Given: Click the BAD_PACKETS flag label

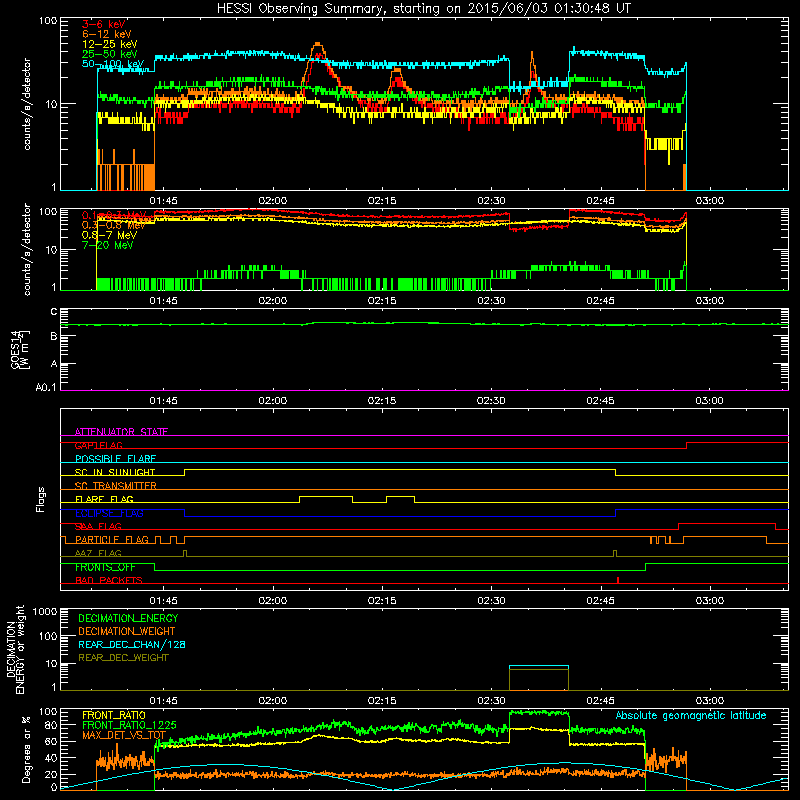Looking at the screenshot, I should 109,580.
